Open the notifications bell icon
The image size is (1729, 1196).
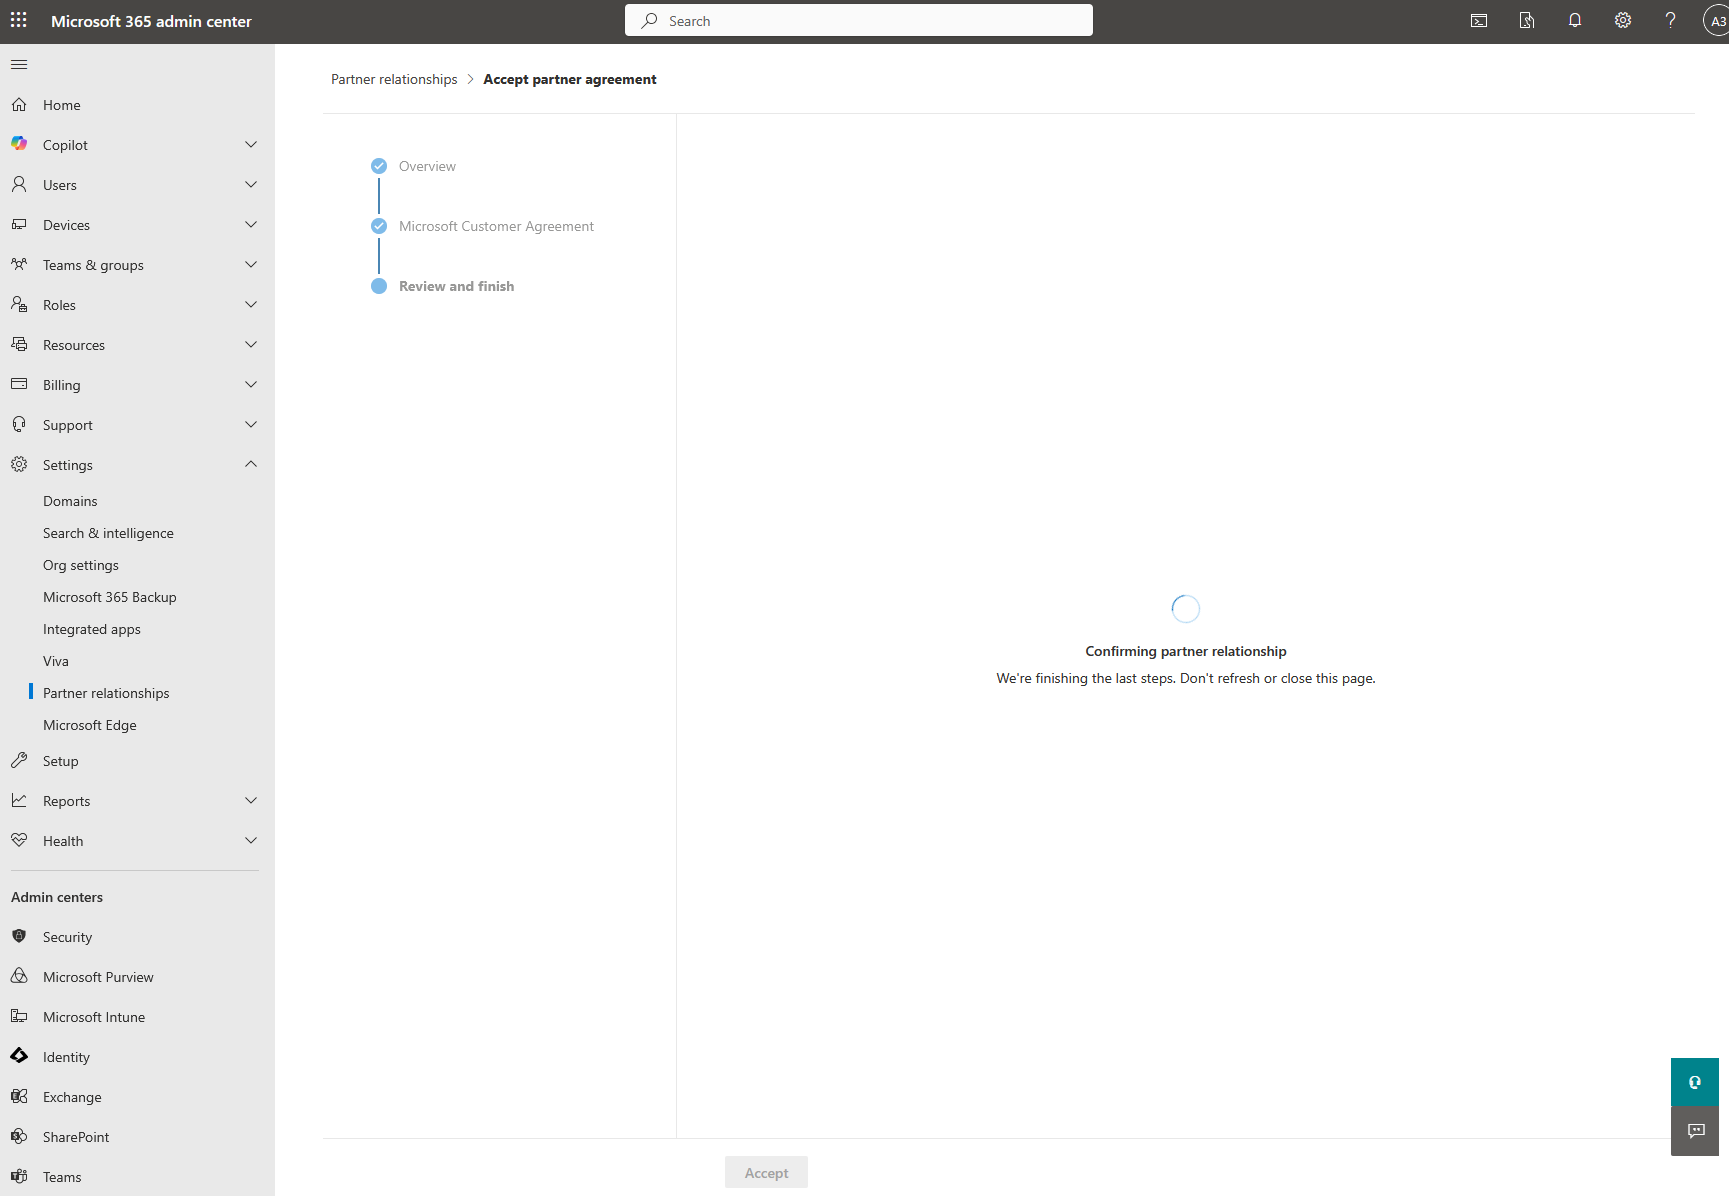(1575, 21)
